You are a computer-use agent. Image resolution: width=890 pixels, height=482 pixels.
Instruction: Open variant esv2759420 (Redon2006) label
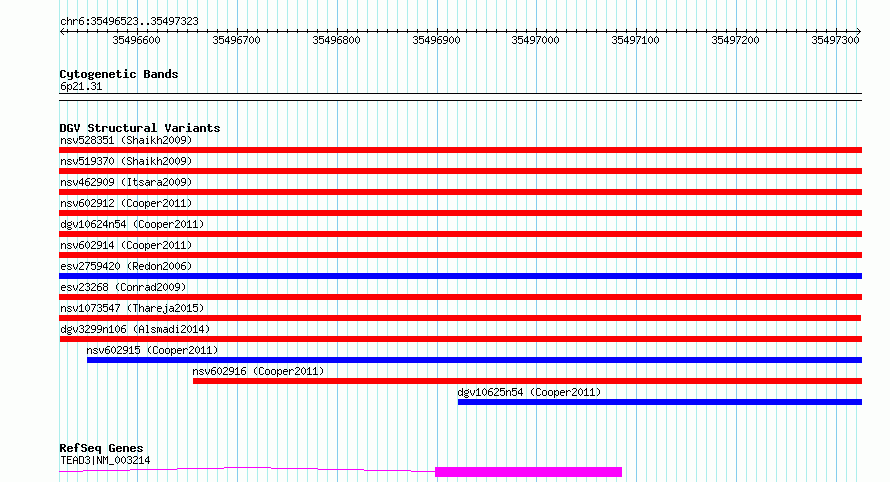[x=126, y=266]
